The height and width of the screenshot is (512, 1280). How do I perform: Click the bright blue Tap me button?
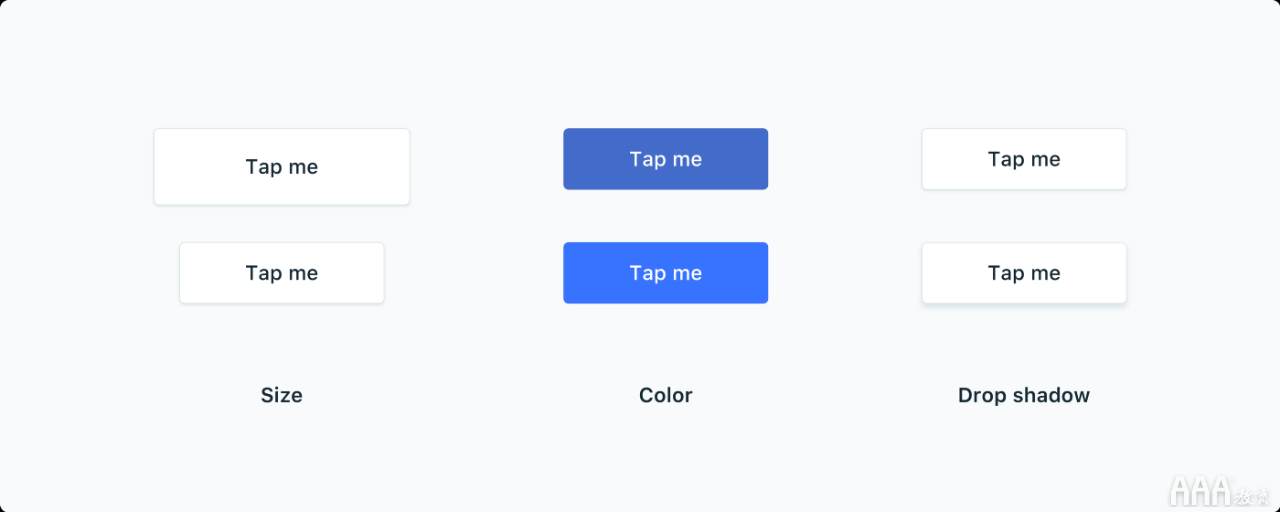(x=666, y=273)
